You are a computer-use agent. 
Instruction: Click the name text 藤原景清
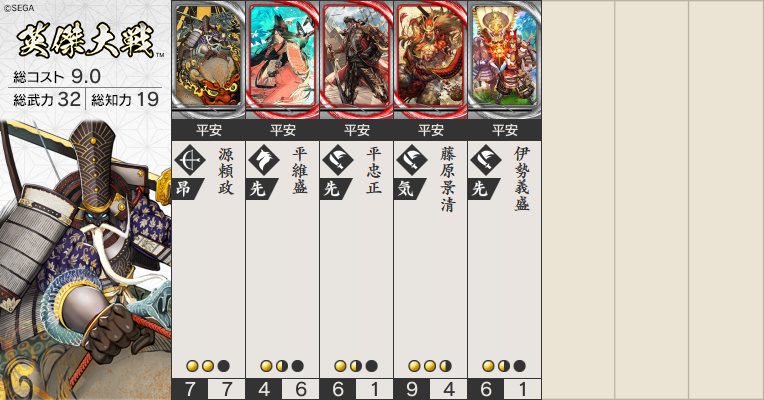447,179
